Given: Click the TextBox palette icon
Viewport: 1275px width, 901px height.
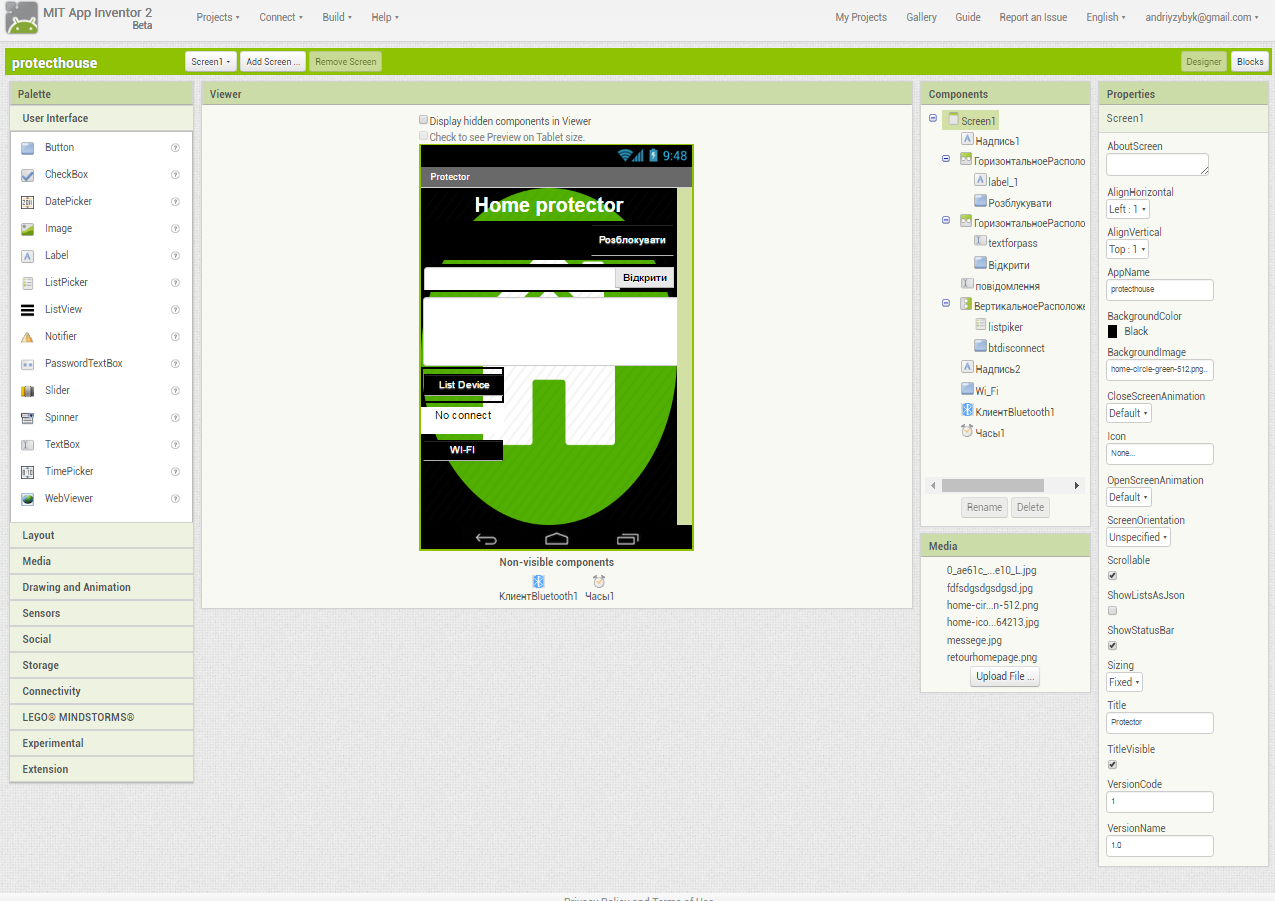Looking at the screenshot, I should pos(27,445).
